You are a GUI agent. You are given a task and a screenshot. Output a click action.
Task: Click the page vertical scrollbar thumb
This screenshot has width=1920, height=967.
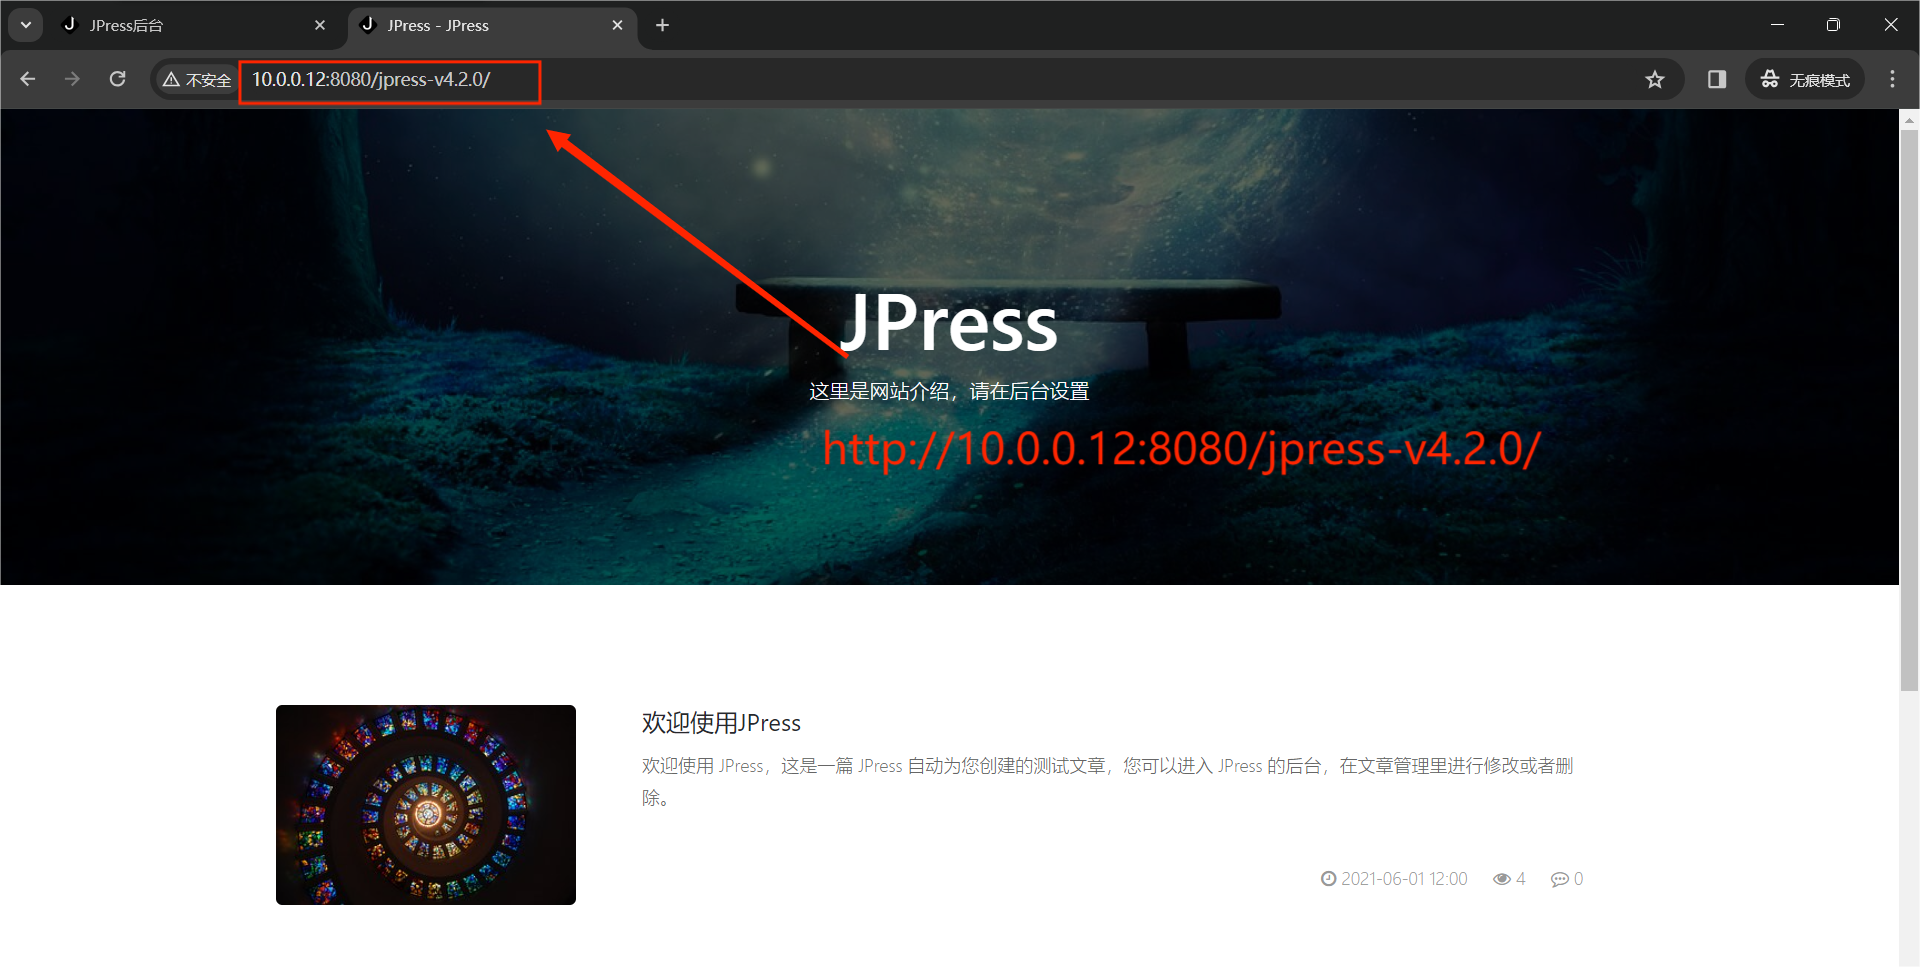pos(1909,410)
